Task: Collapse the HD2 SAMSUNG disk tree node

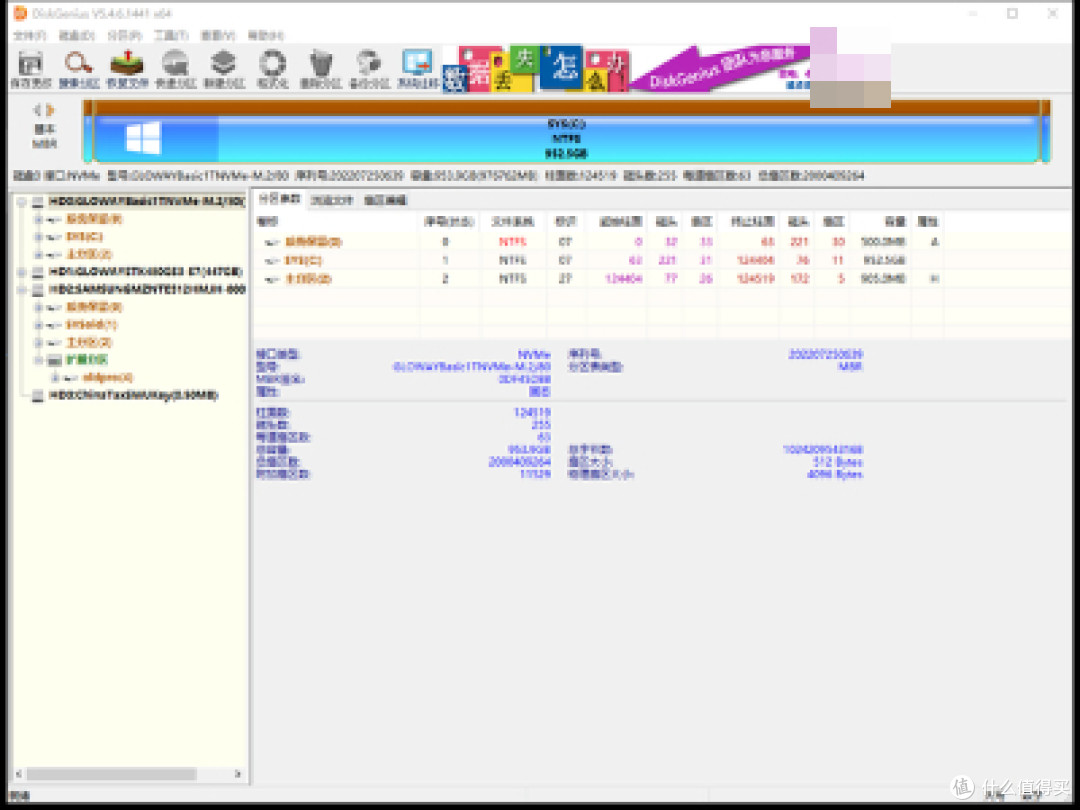Action: click(x=22, y=289)
